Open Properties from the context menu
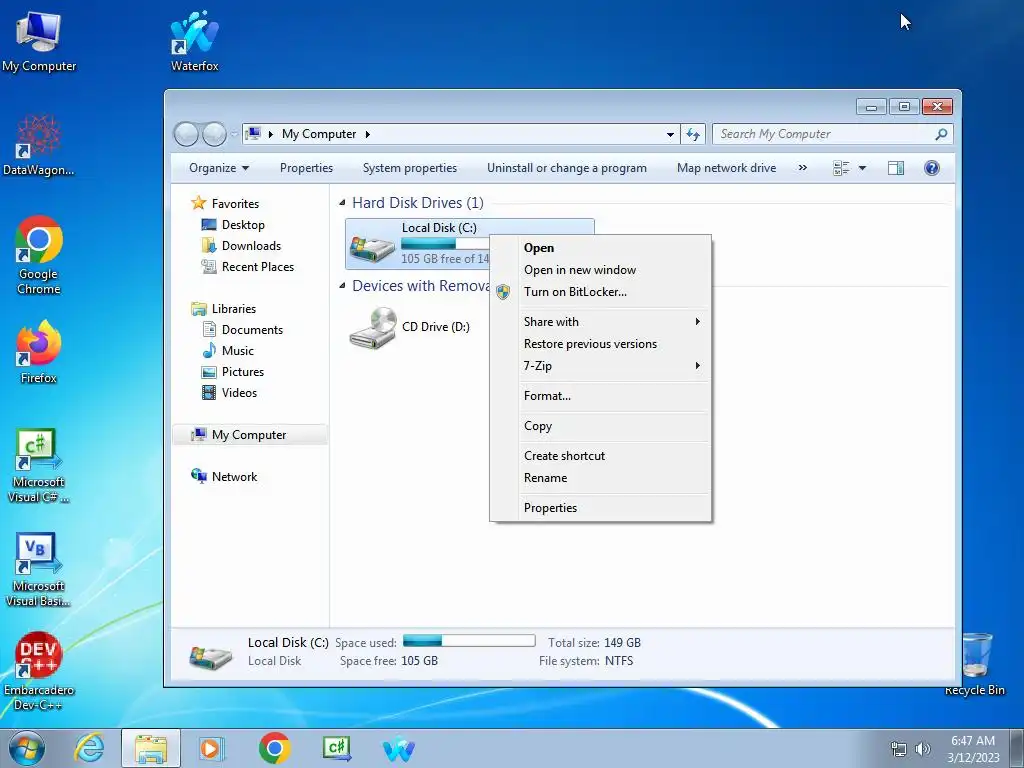The height and width of the screenshot is (768, 1024). 601,508
